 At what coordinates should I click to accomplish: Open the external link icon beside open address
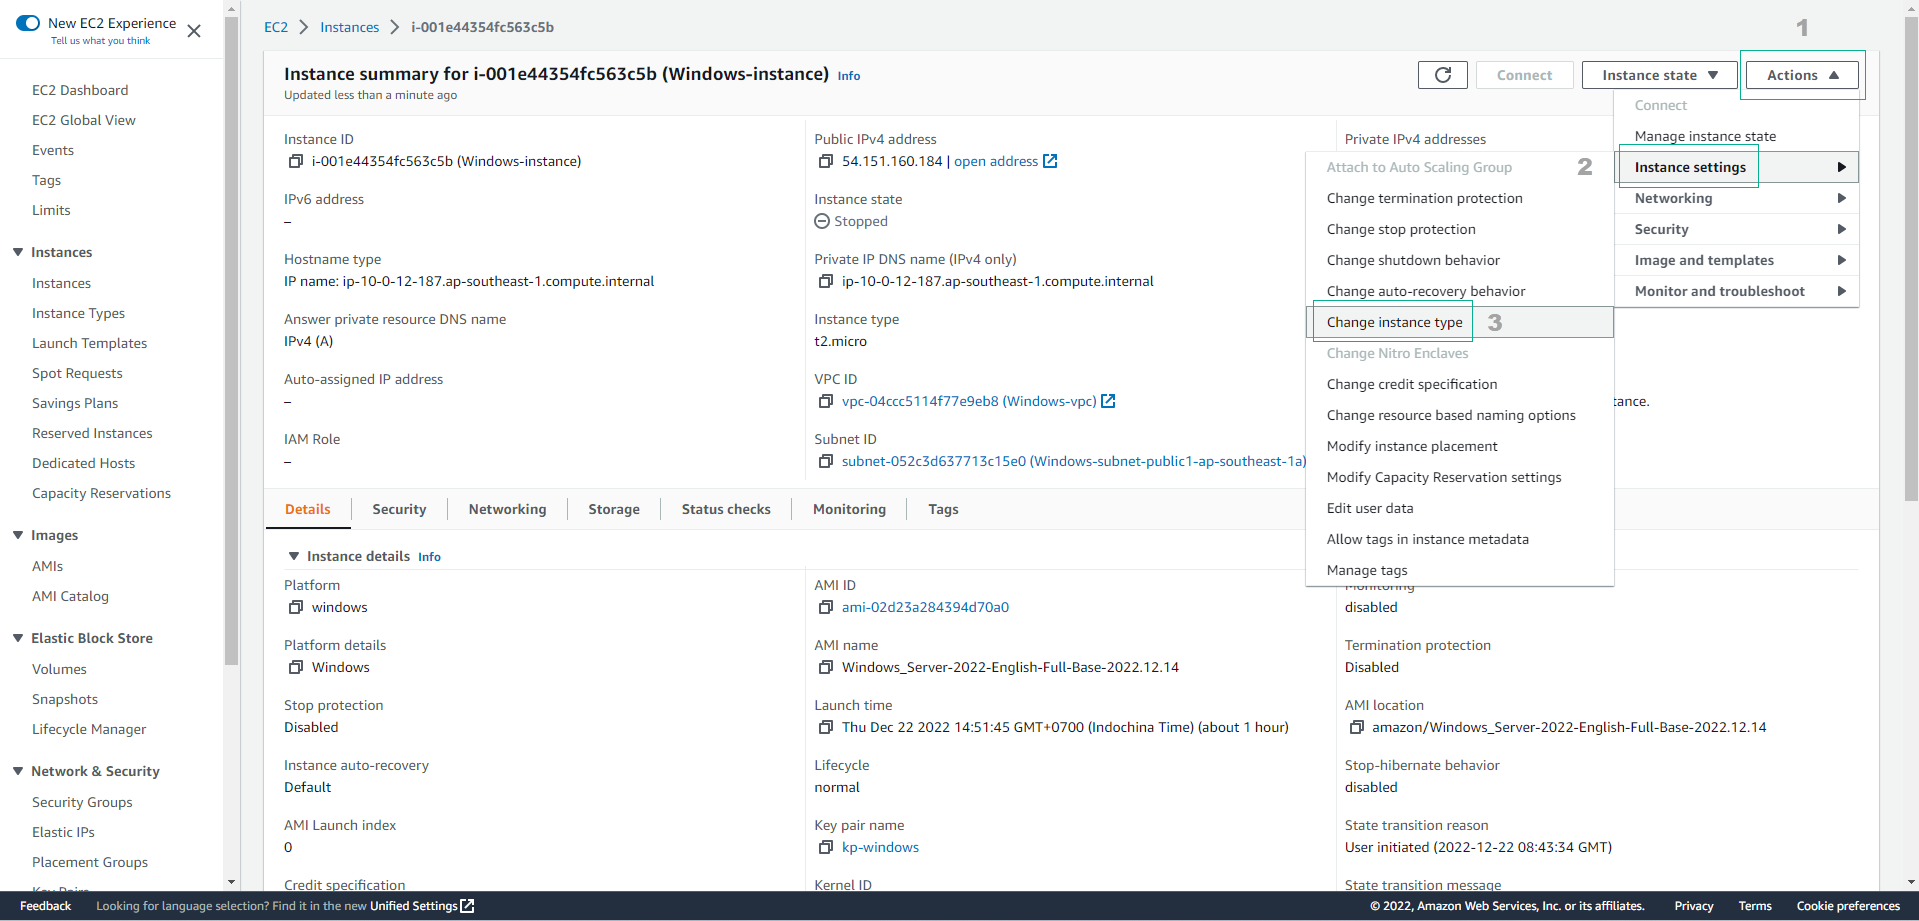pyautogui.click(x=1050, y=161)
